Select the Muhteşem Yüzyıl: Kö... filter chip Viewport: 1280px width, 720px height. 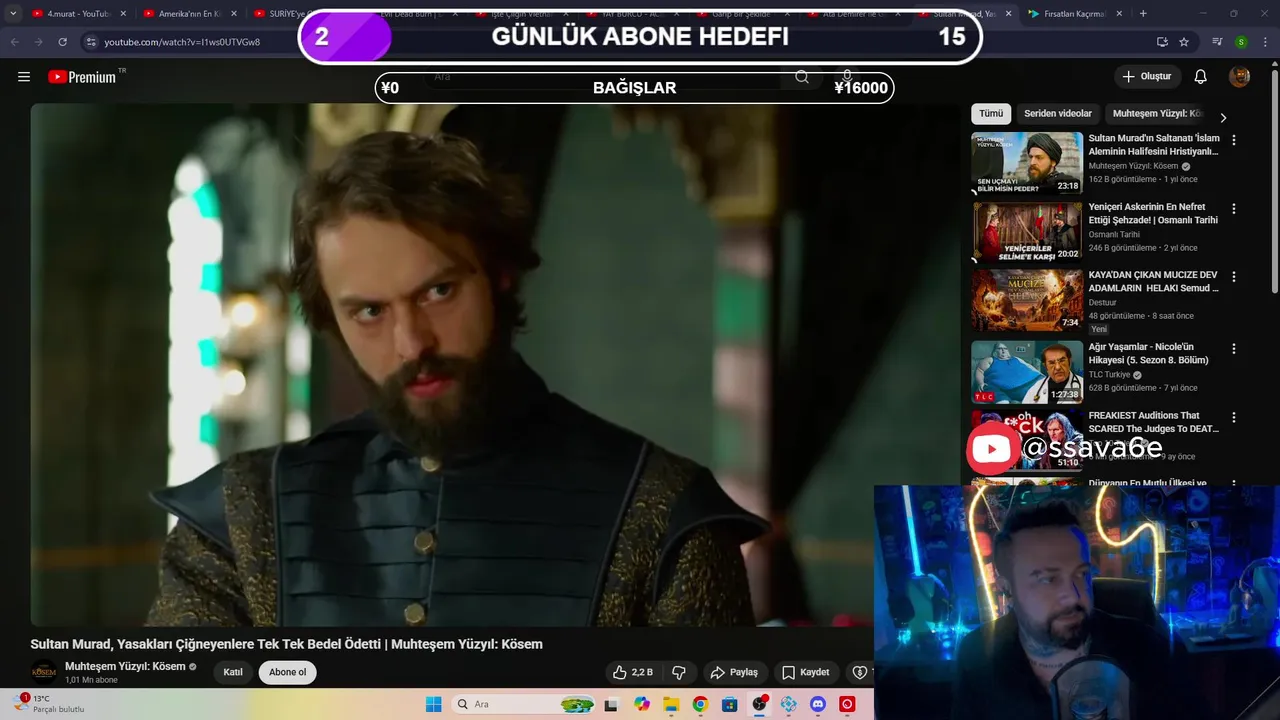pyautogui.click(x=1157, y=114)
